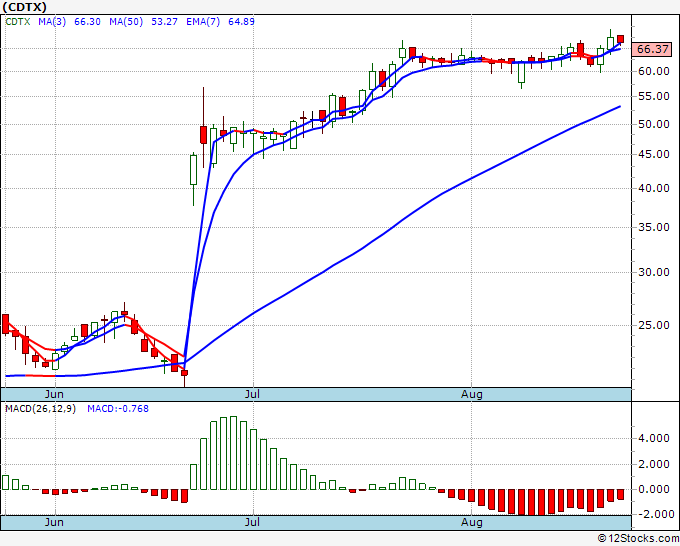Select the 2.000 MACD axis label
This screenshot has width=680, height=546.
click(654, 464)
